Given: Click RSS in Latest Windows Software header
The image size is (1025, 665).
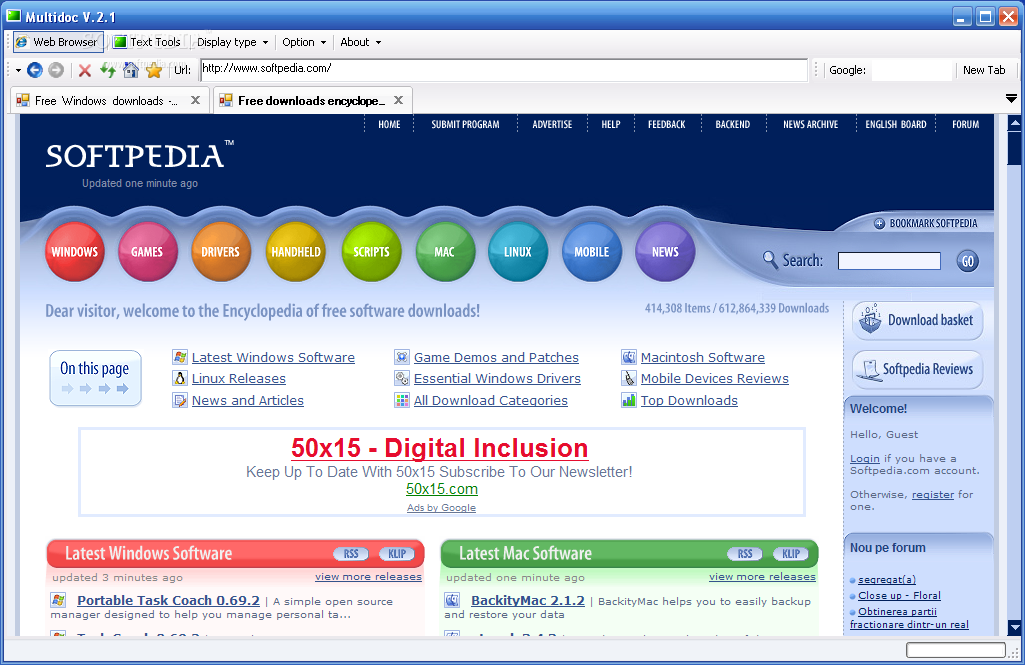Looking at the screenshot, I should pyautogui.click(x=351, y=554).
